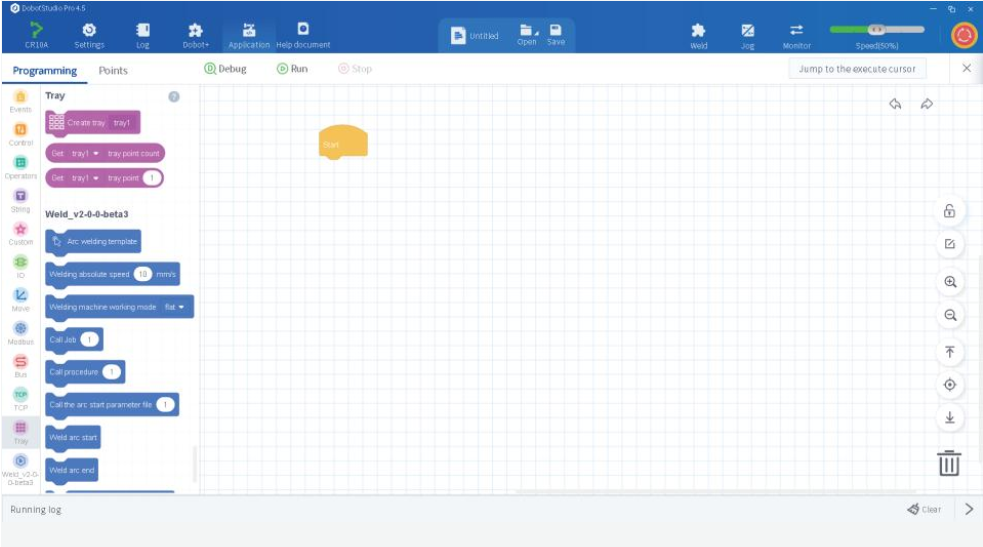Click the red emergency stop button

964,35
